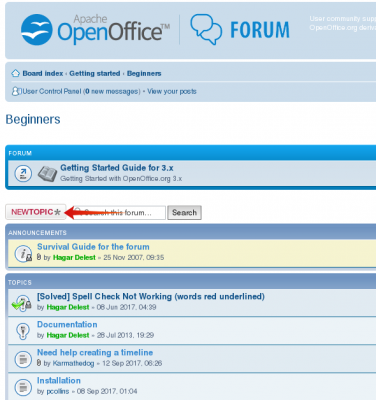The image size is (376, 400).
Task: Open the Board index breadcrumb
Action: coord(43,73)
